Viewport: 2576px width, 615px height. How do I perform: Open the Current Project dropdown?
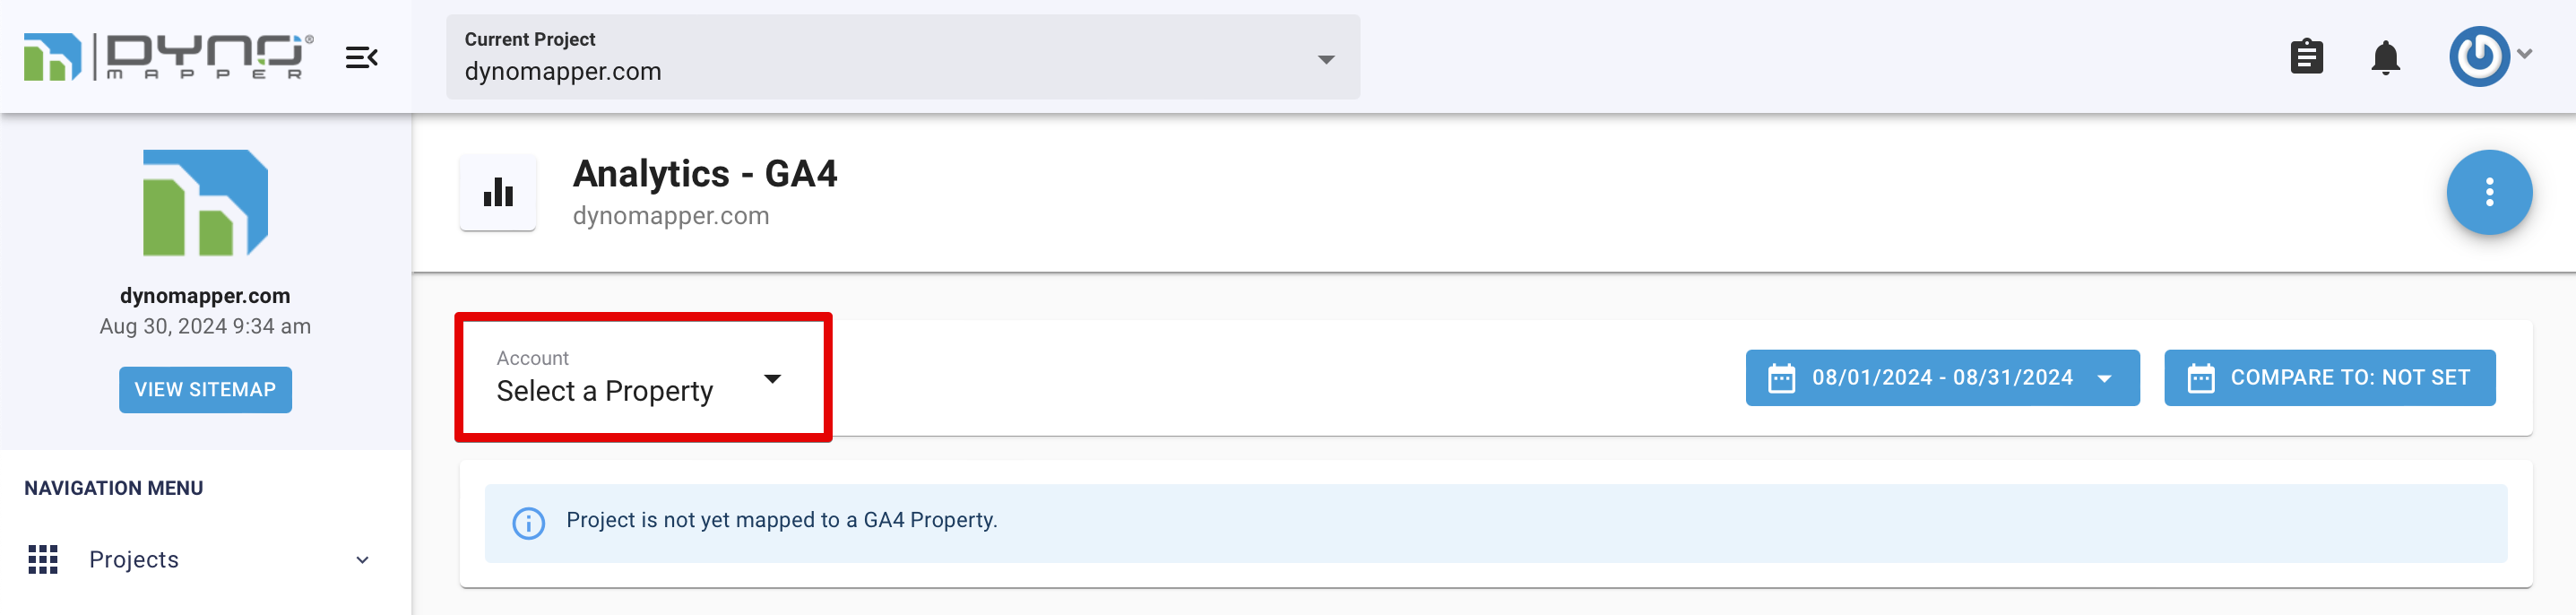902,57
